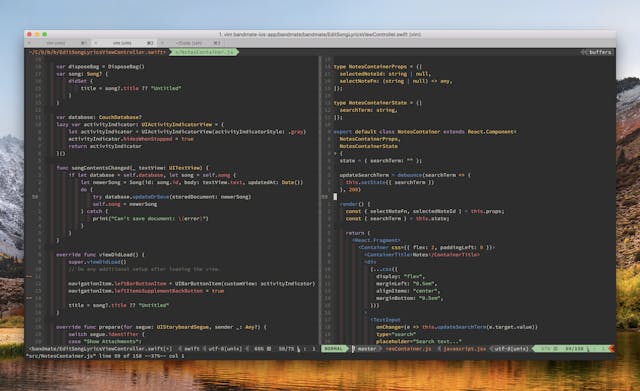Click "type NotesContainerProps" in right pane
The height and width of the screenshot is (391, 640).
point(378,67)
